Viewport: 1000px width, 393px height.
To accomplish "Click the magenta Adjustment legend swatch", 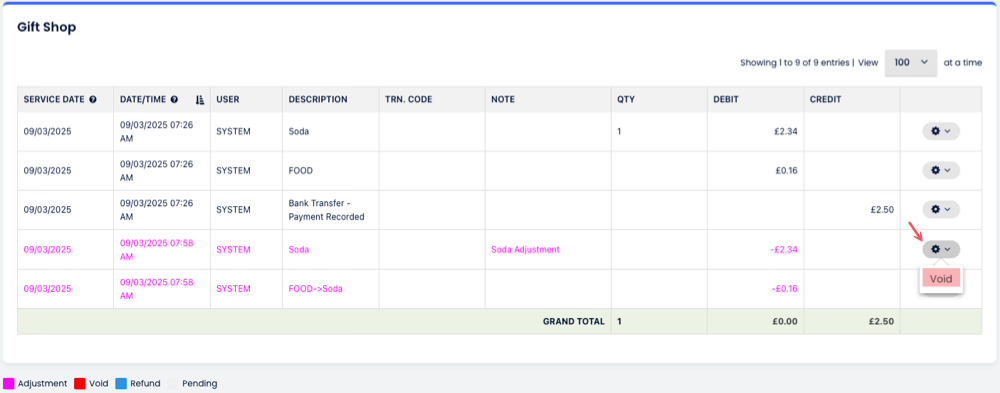I will (9, 383).
